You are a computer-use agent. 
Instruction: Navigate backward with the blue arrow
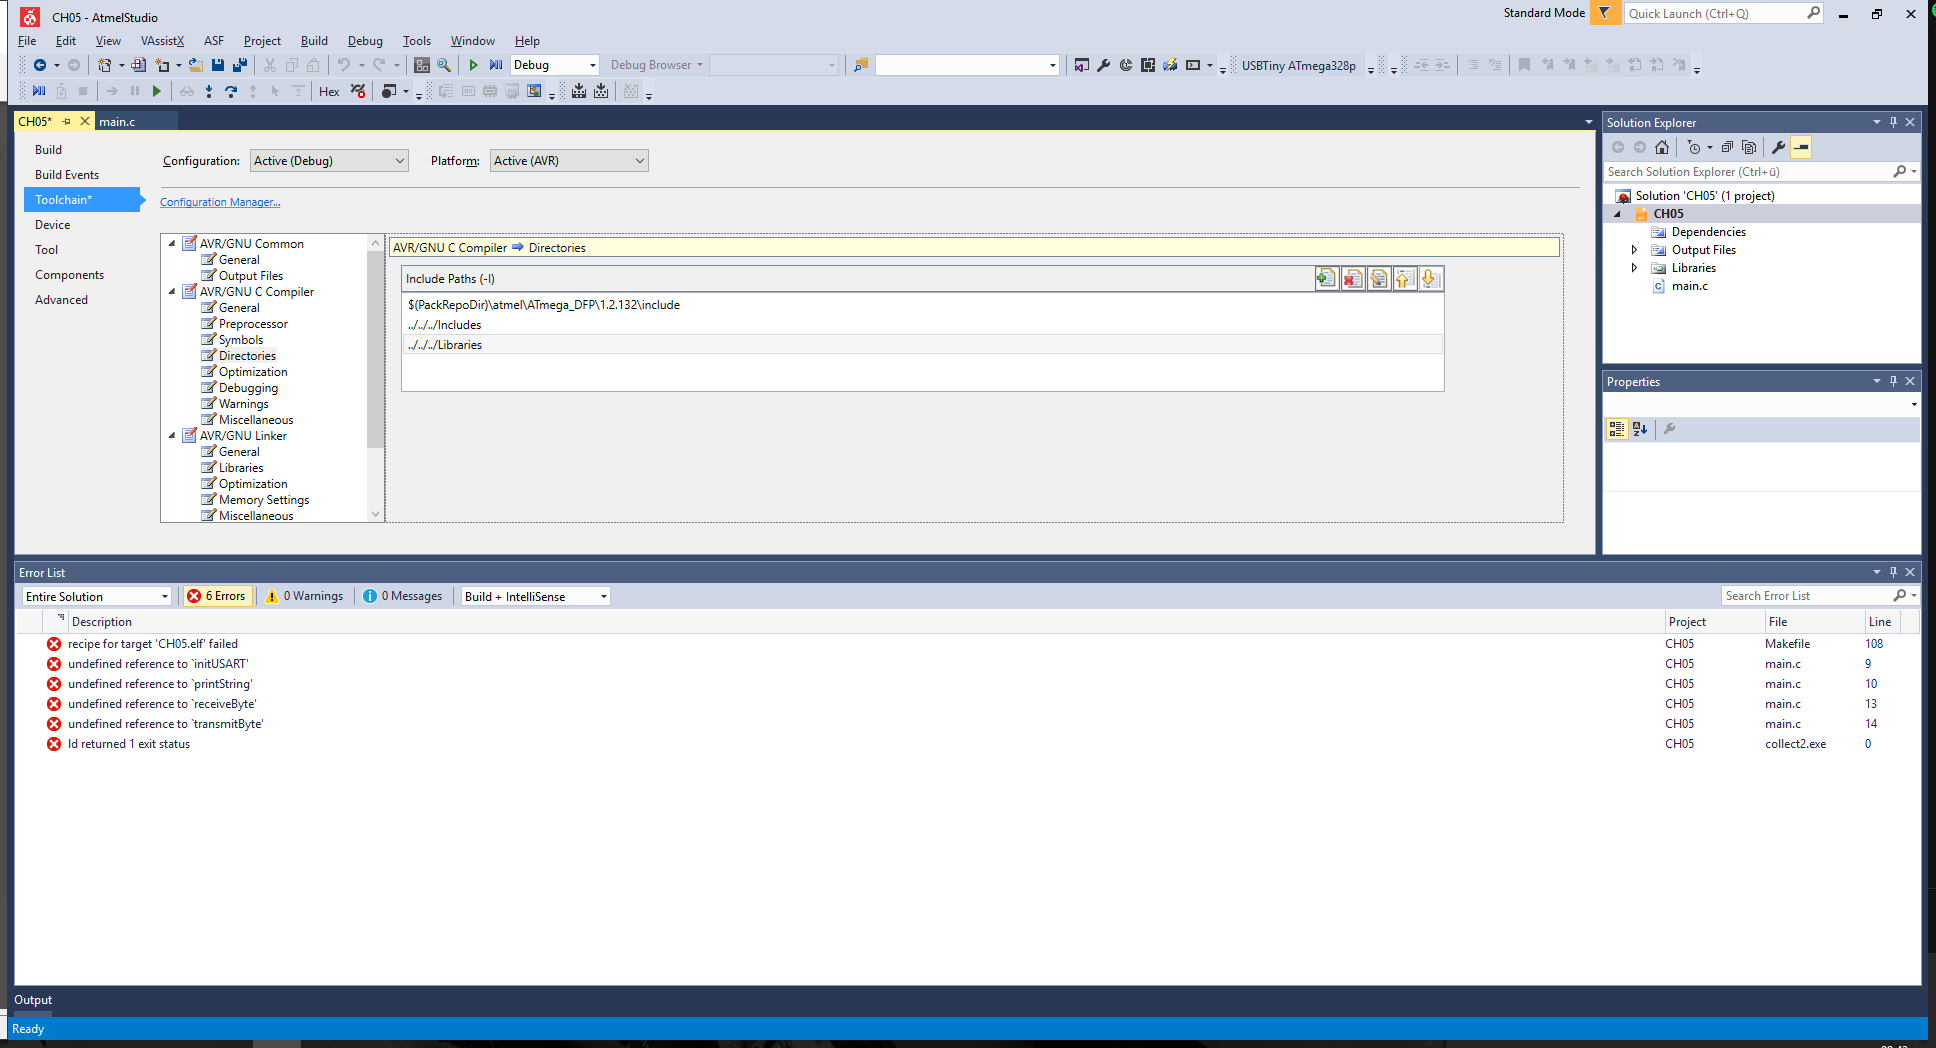40,65
